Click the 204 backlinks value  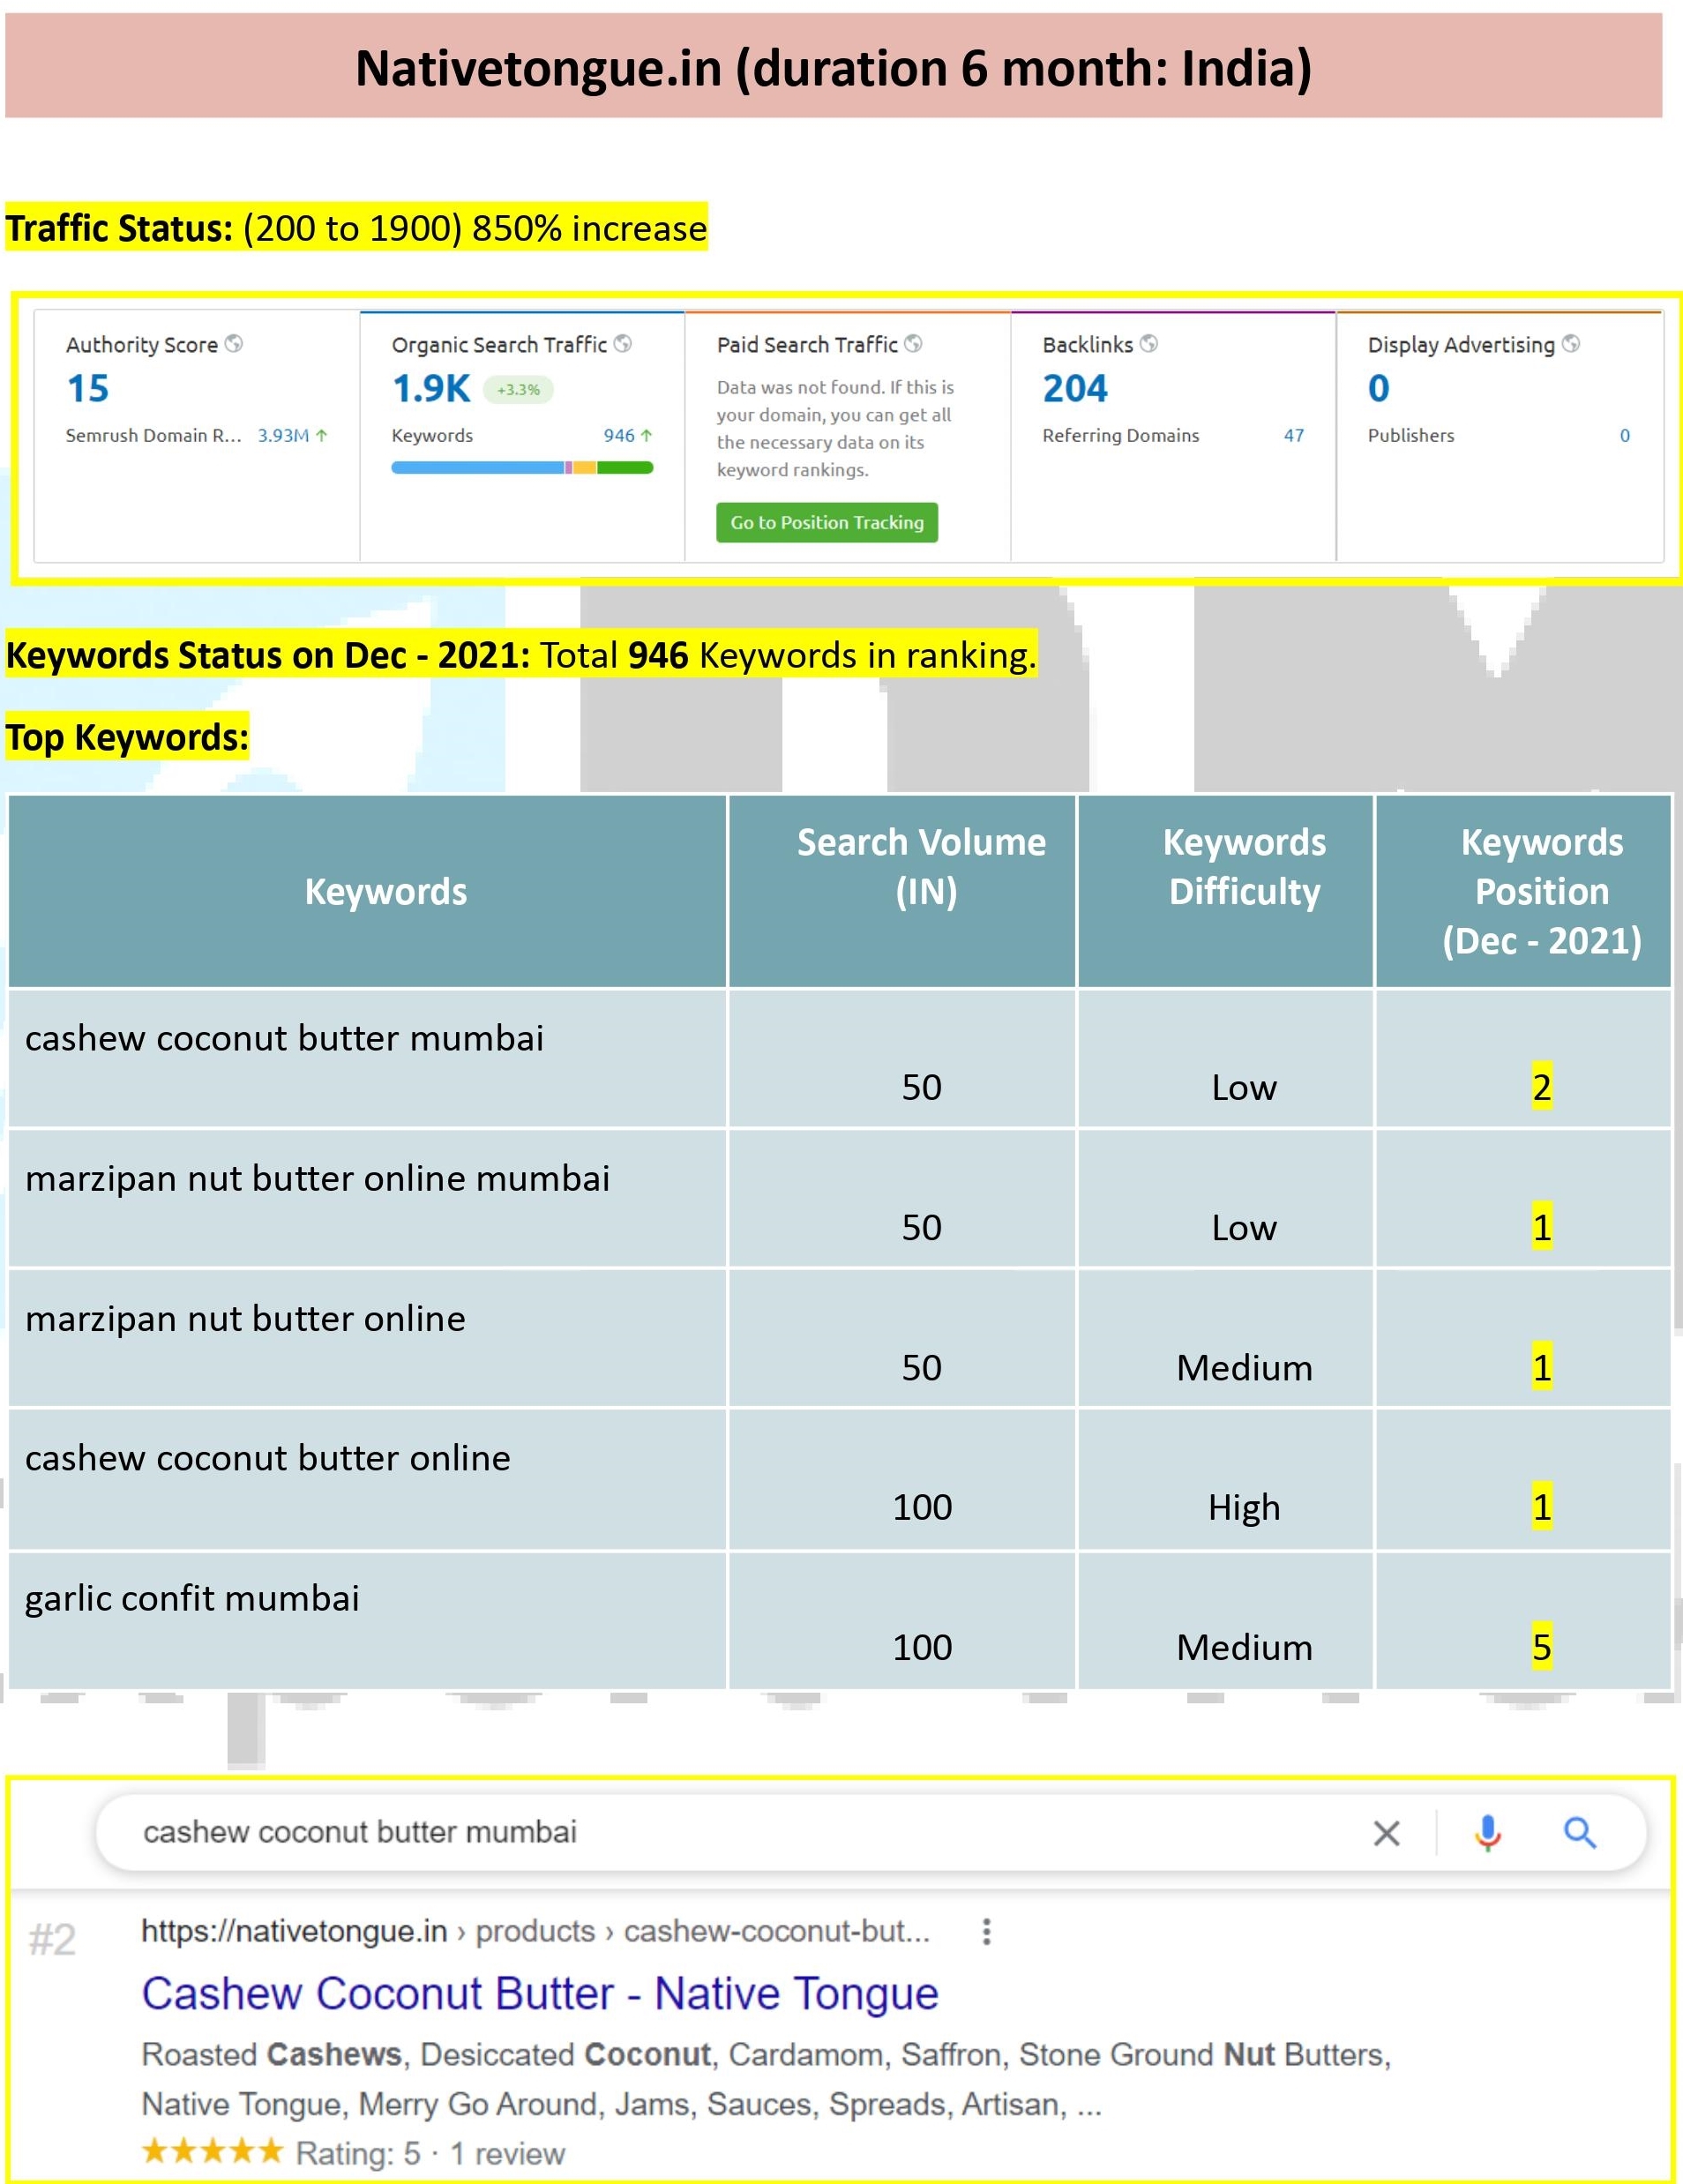(x=1075, y=389)
